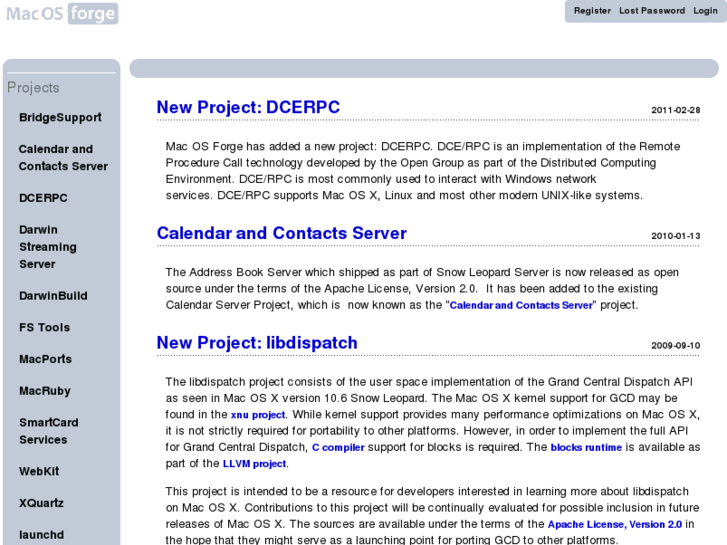Go to XQuartz project
The width and height of the screenshot is (727, 545).
(41, 503)
